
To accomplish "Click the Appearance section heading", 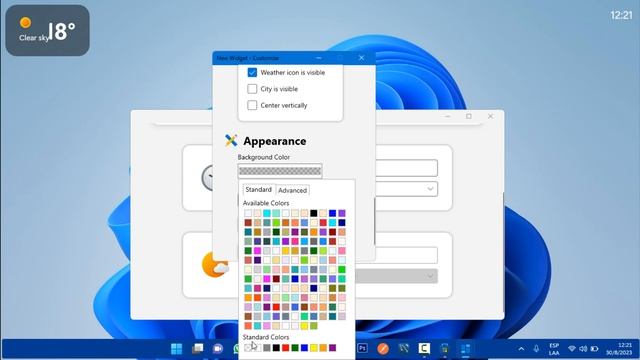I will pyautogui.click(x=275, y=141).
